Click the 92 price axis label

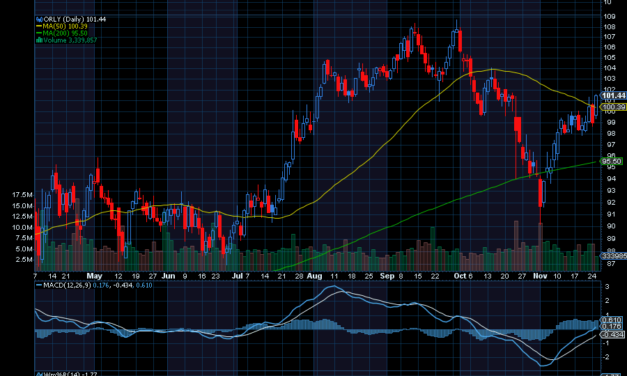point(611,202)
